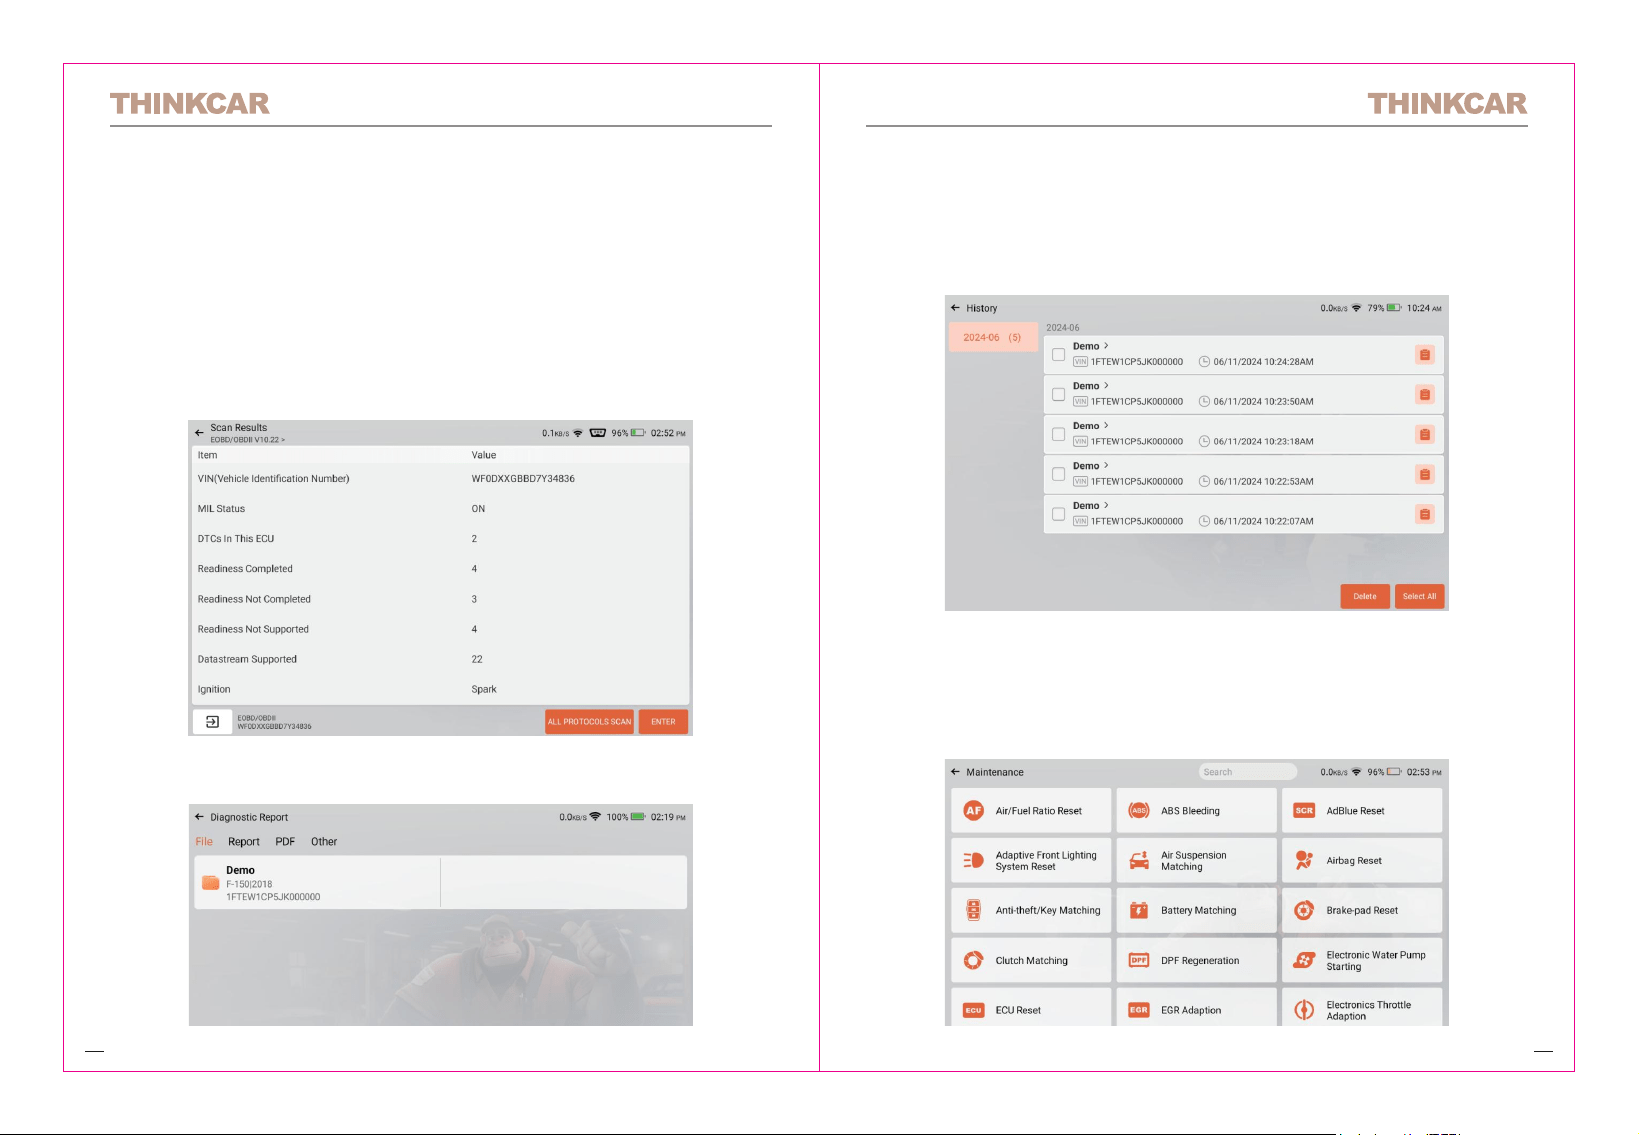Viewport: 1639px width, 1135px height.
Task: Switch to the Report tab
Action: (x=244, y=842)
